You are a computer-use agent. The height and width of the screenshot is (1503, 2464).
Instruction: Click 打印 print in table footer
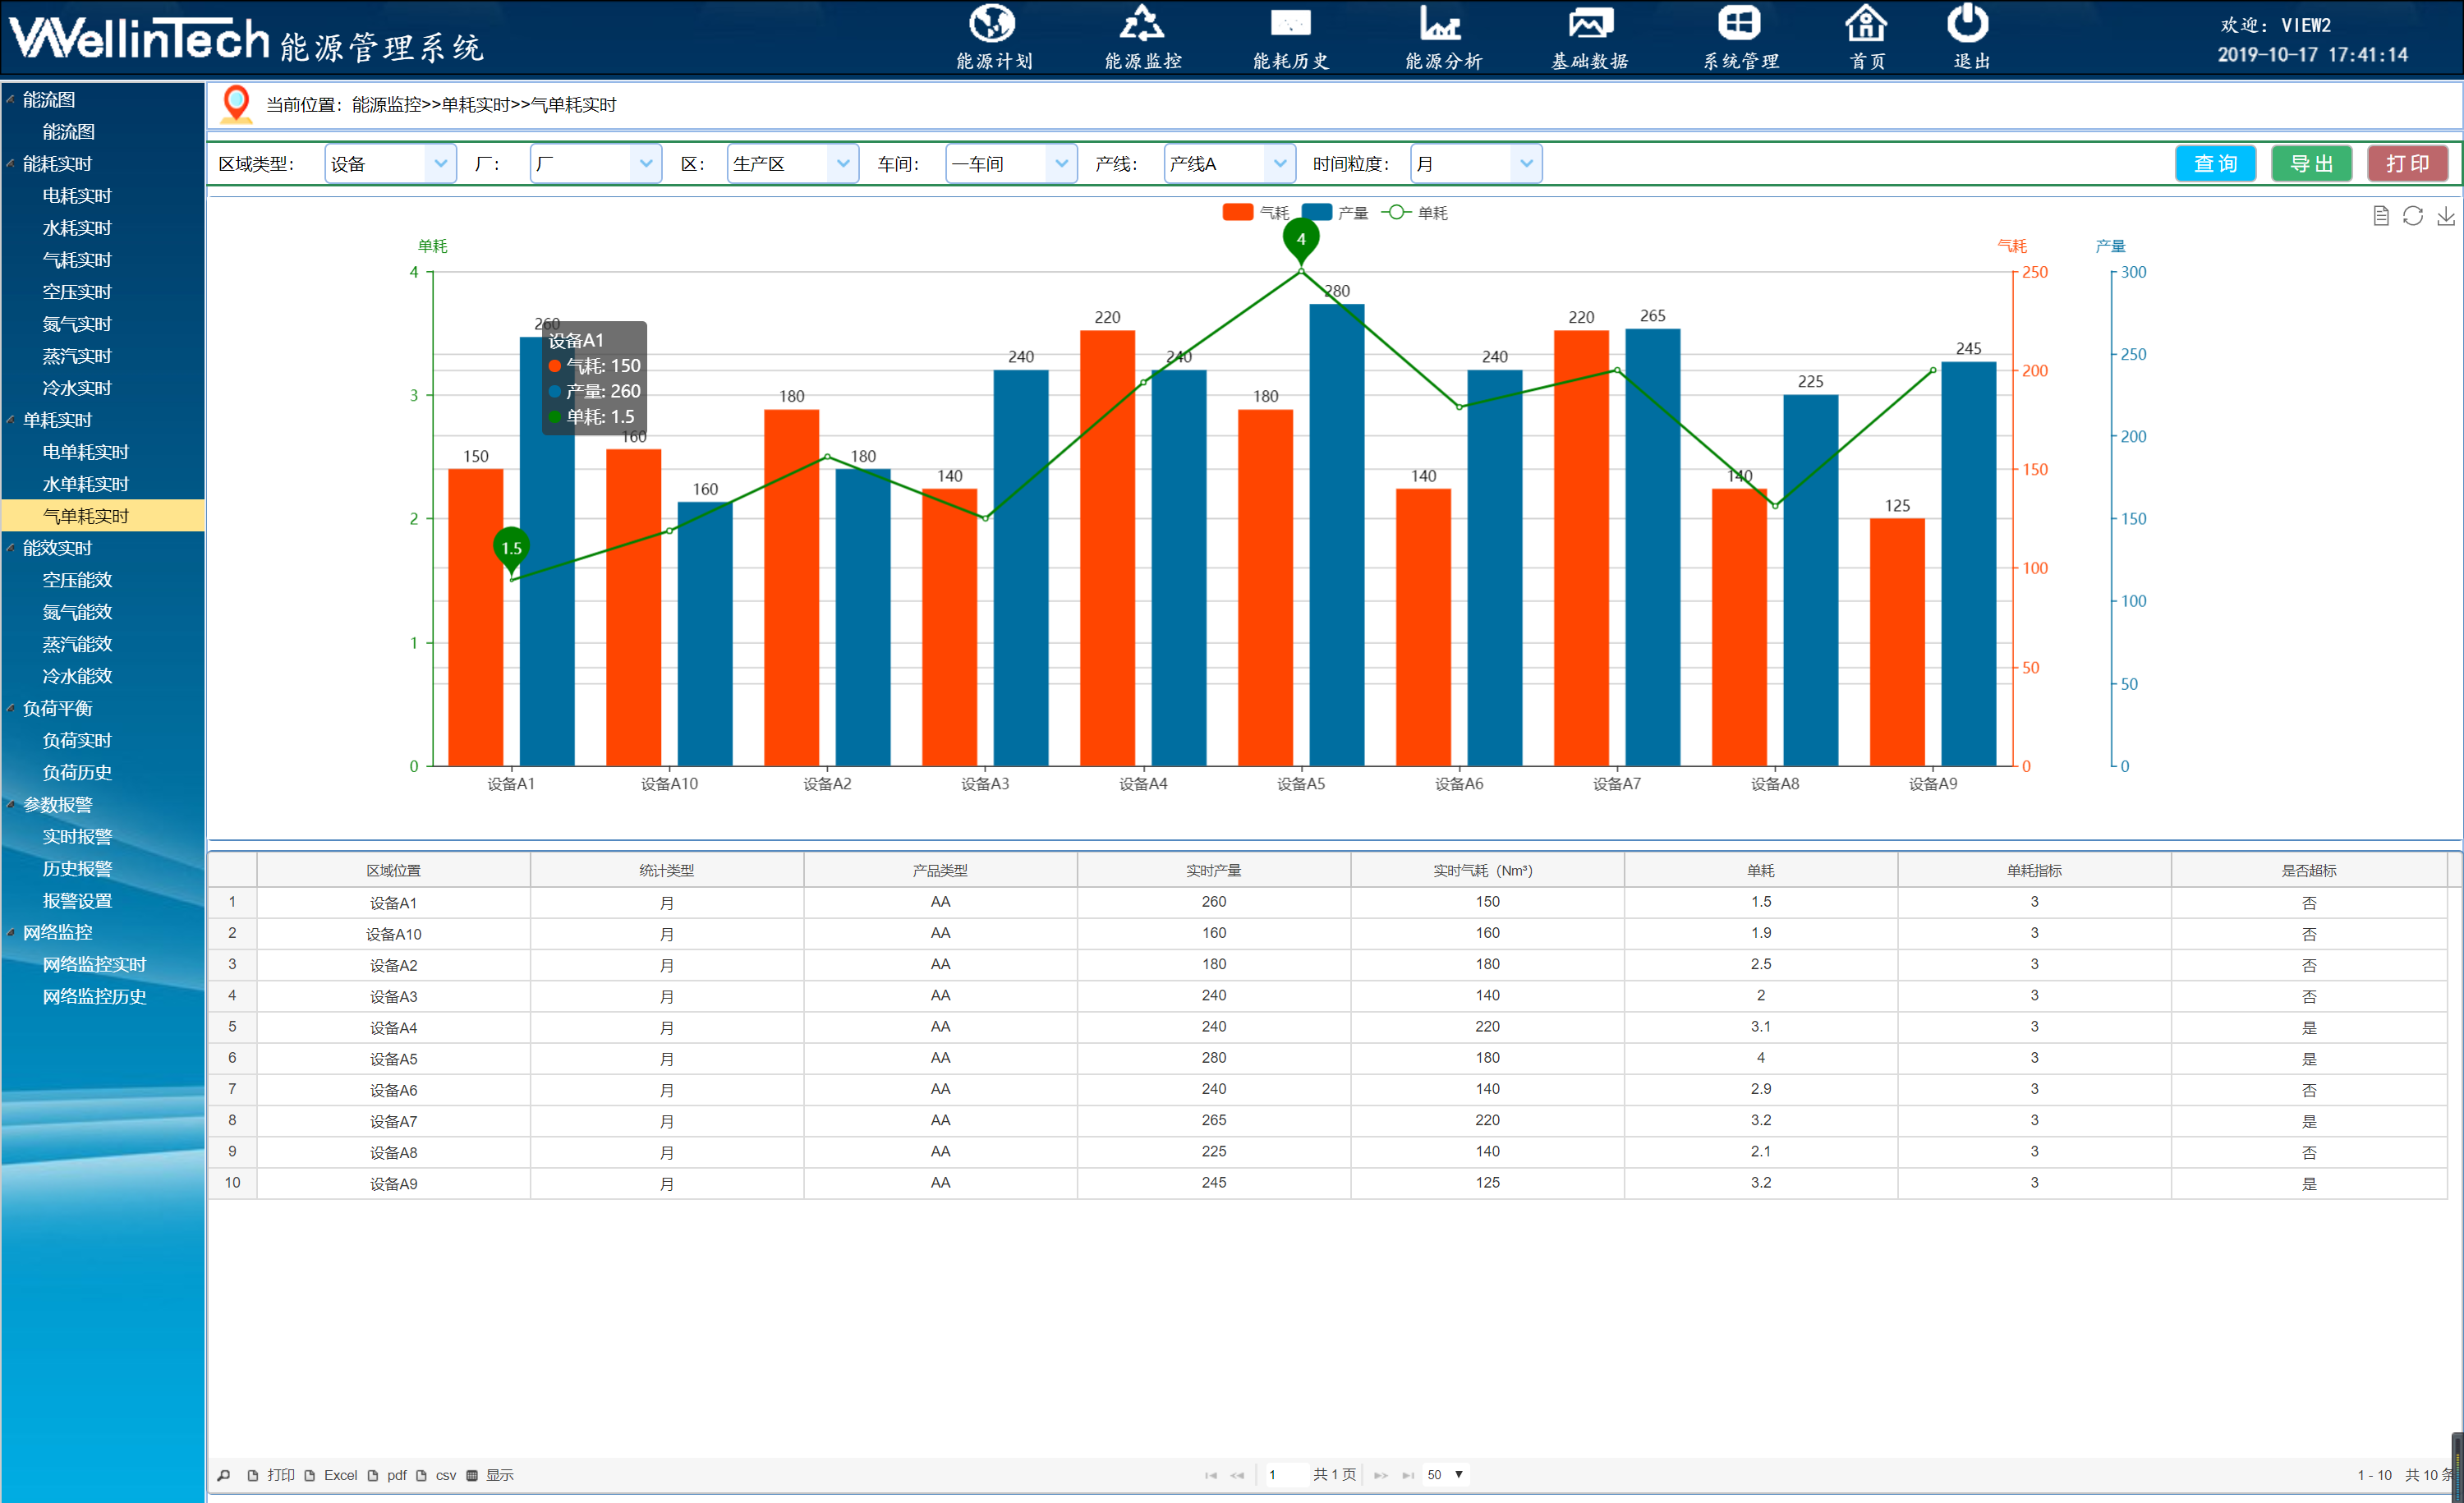tap(271, 1475)
